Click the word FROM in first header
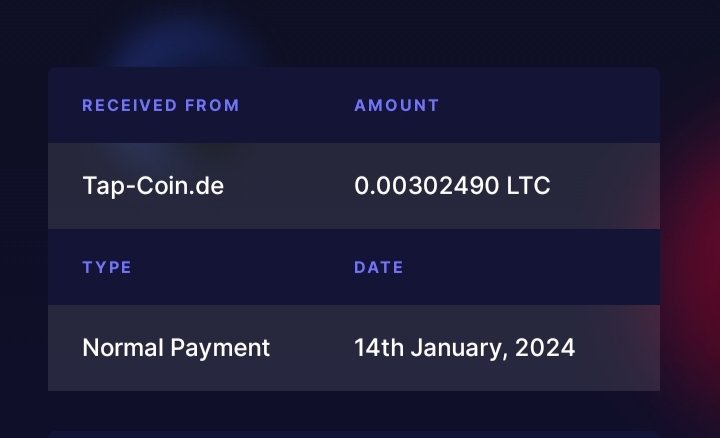Viewport: 720px width, 438px height. [212, 106]
